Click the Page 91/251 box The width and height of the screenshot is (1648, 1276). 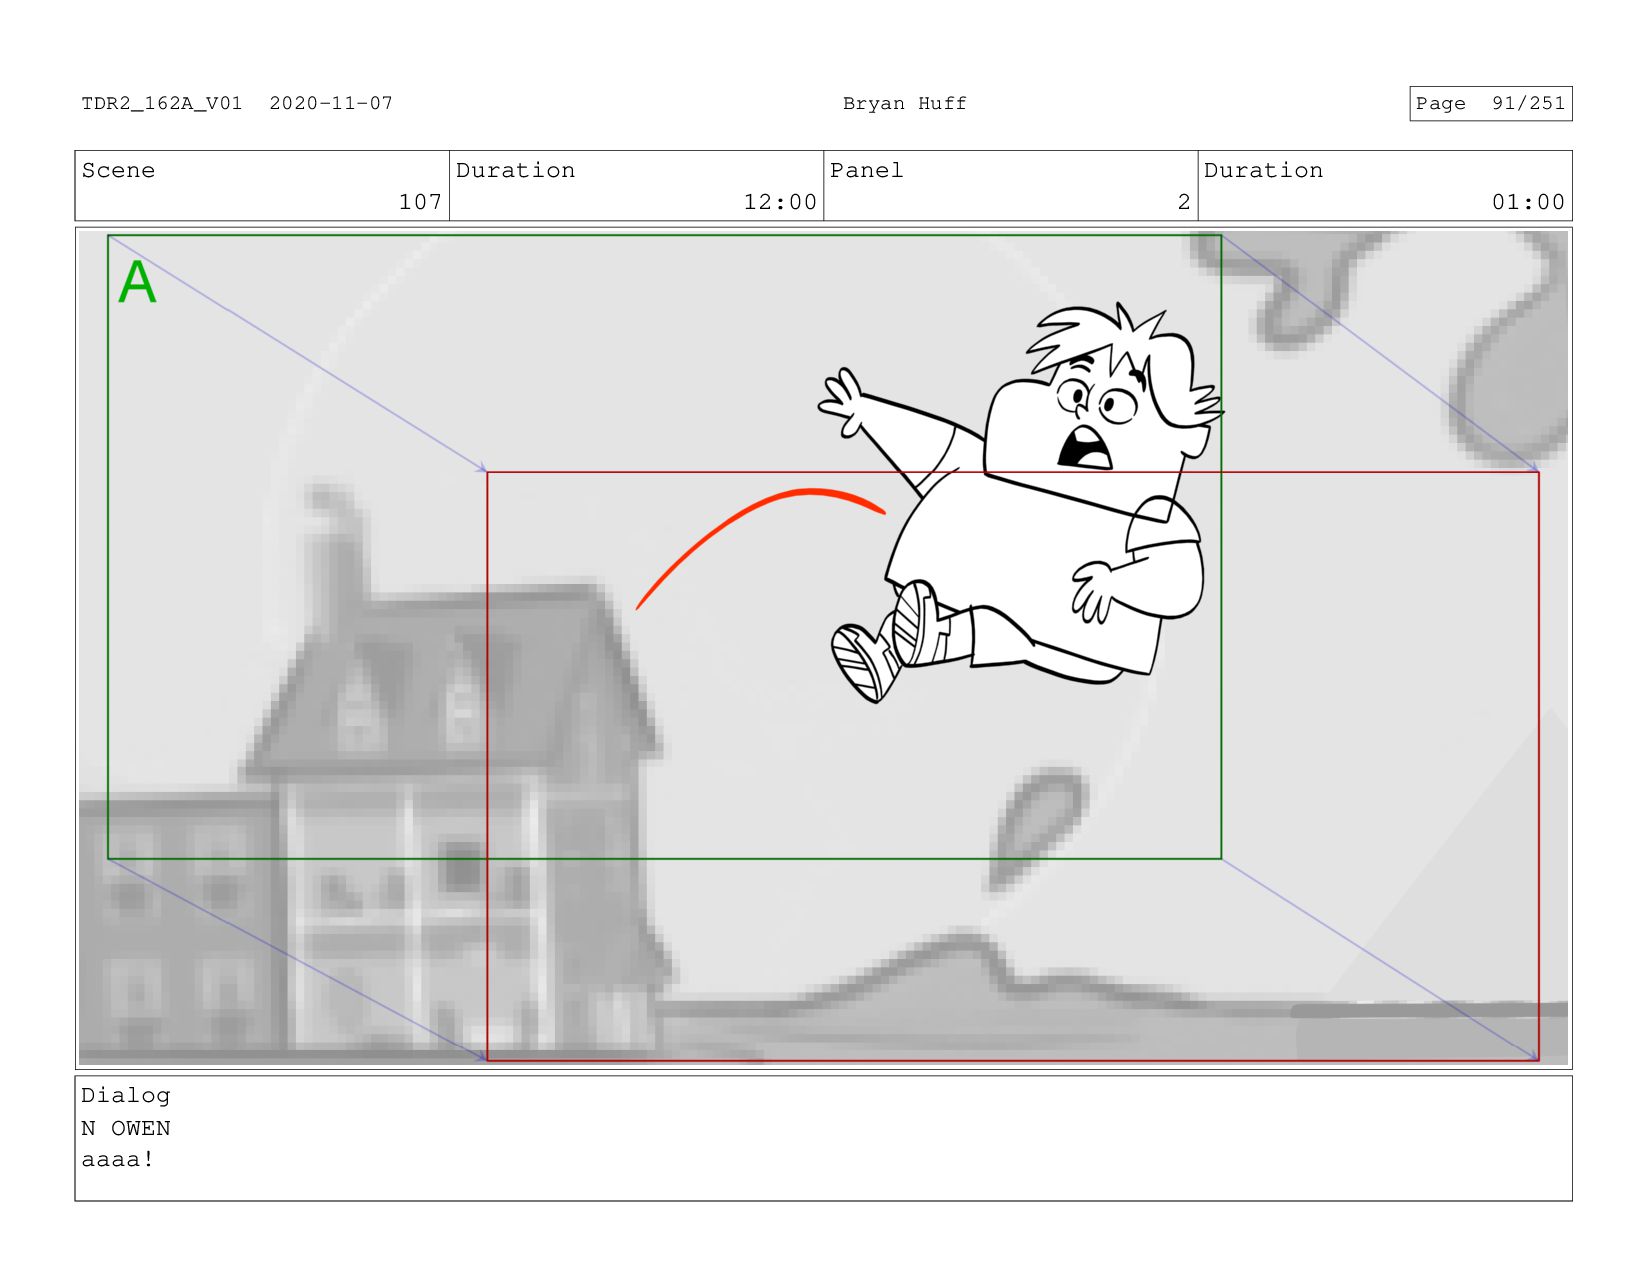1490,103
